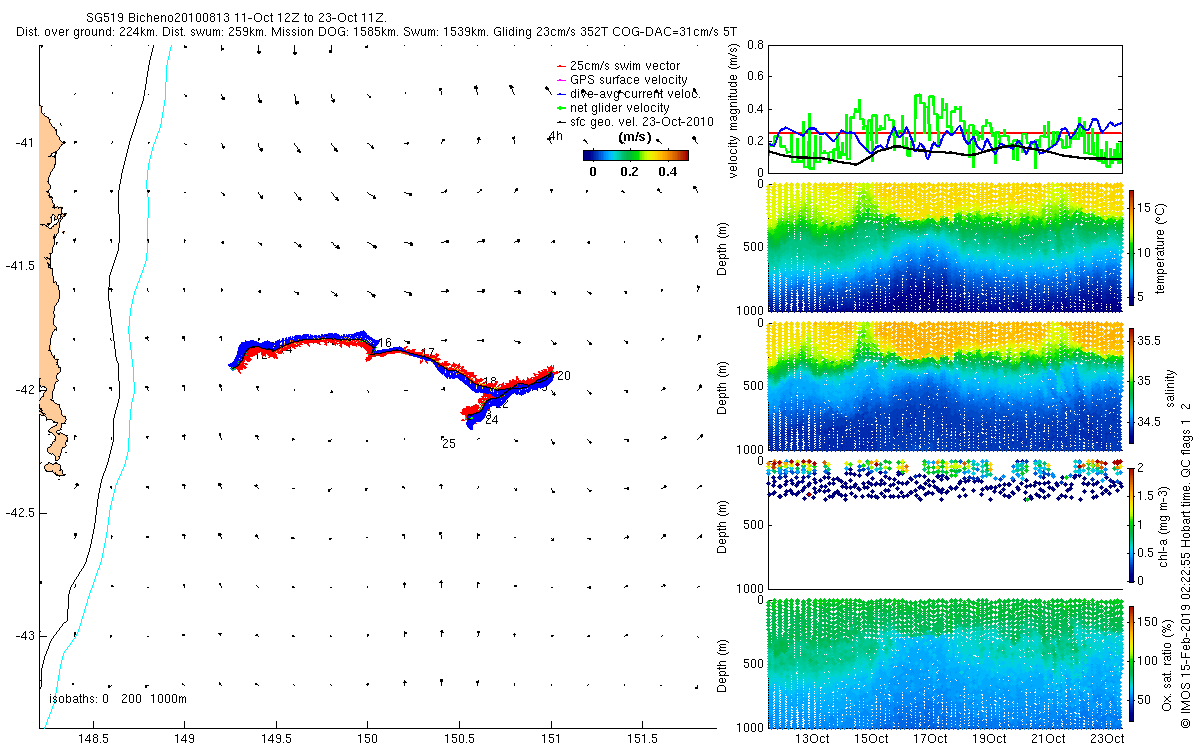Click the 'isobaths: 0 200 1000m' note

[x=117, y=699]
